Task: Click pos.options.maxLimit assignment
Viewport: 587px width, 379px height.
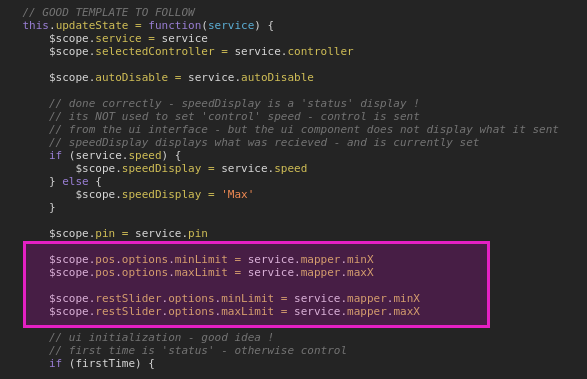Action: click(211, 272)
